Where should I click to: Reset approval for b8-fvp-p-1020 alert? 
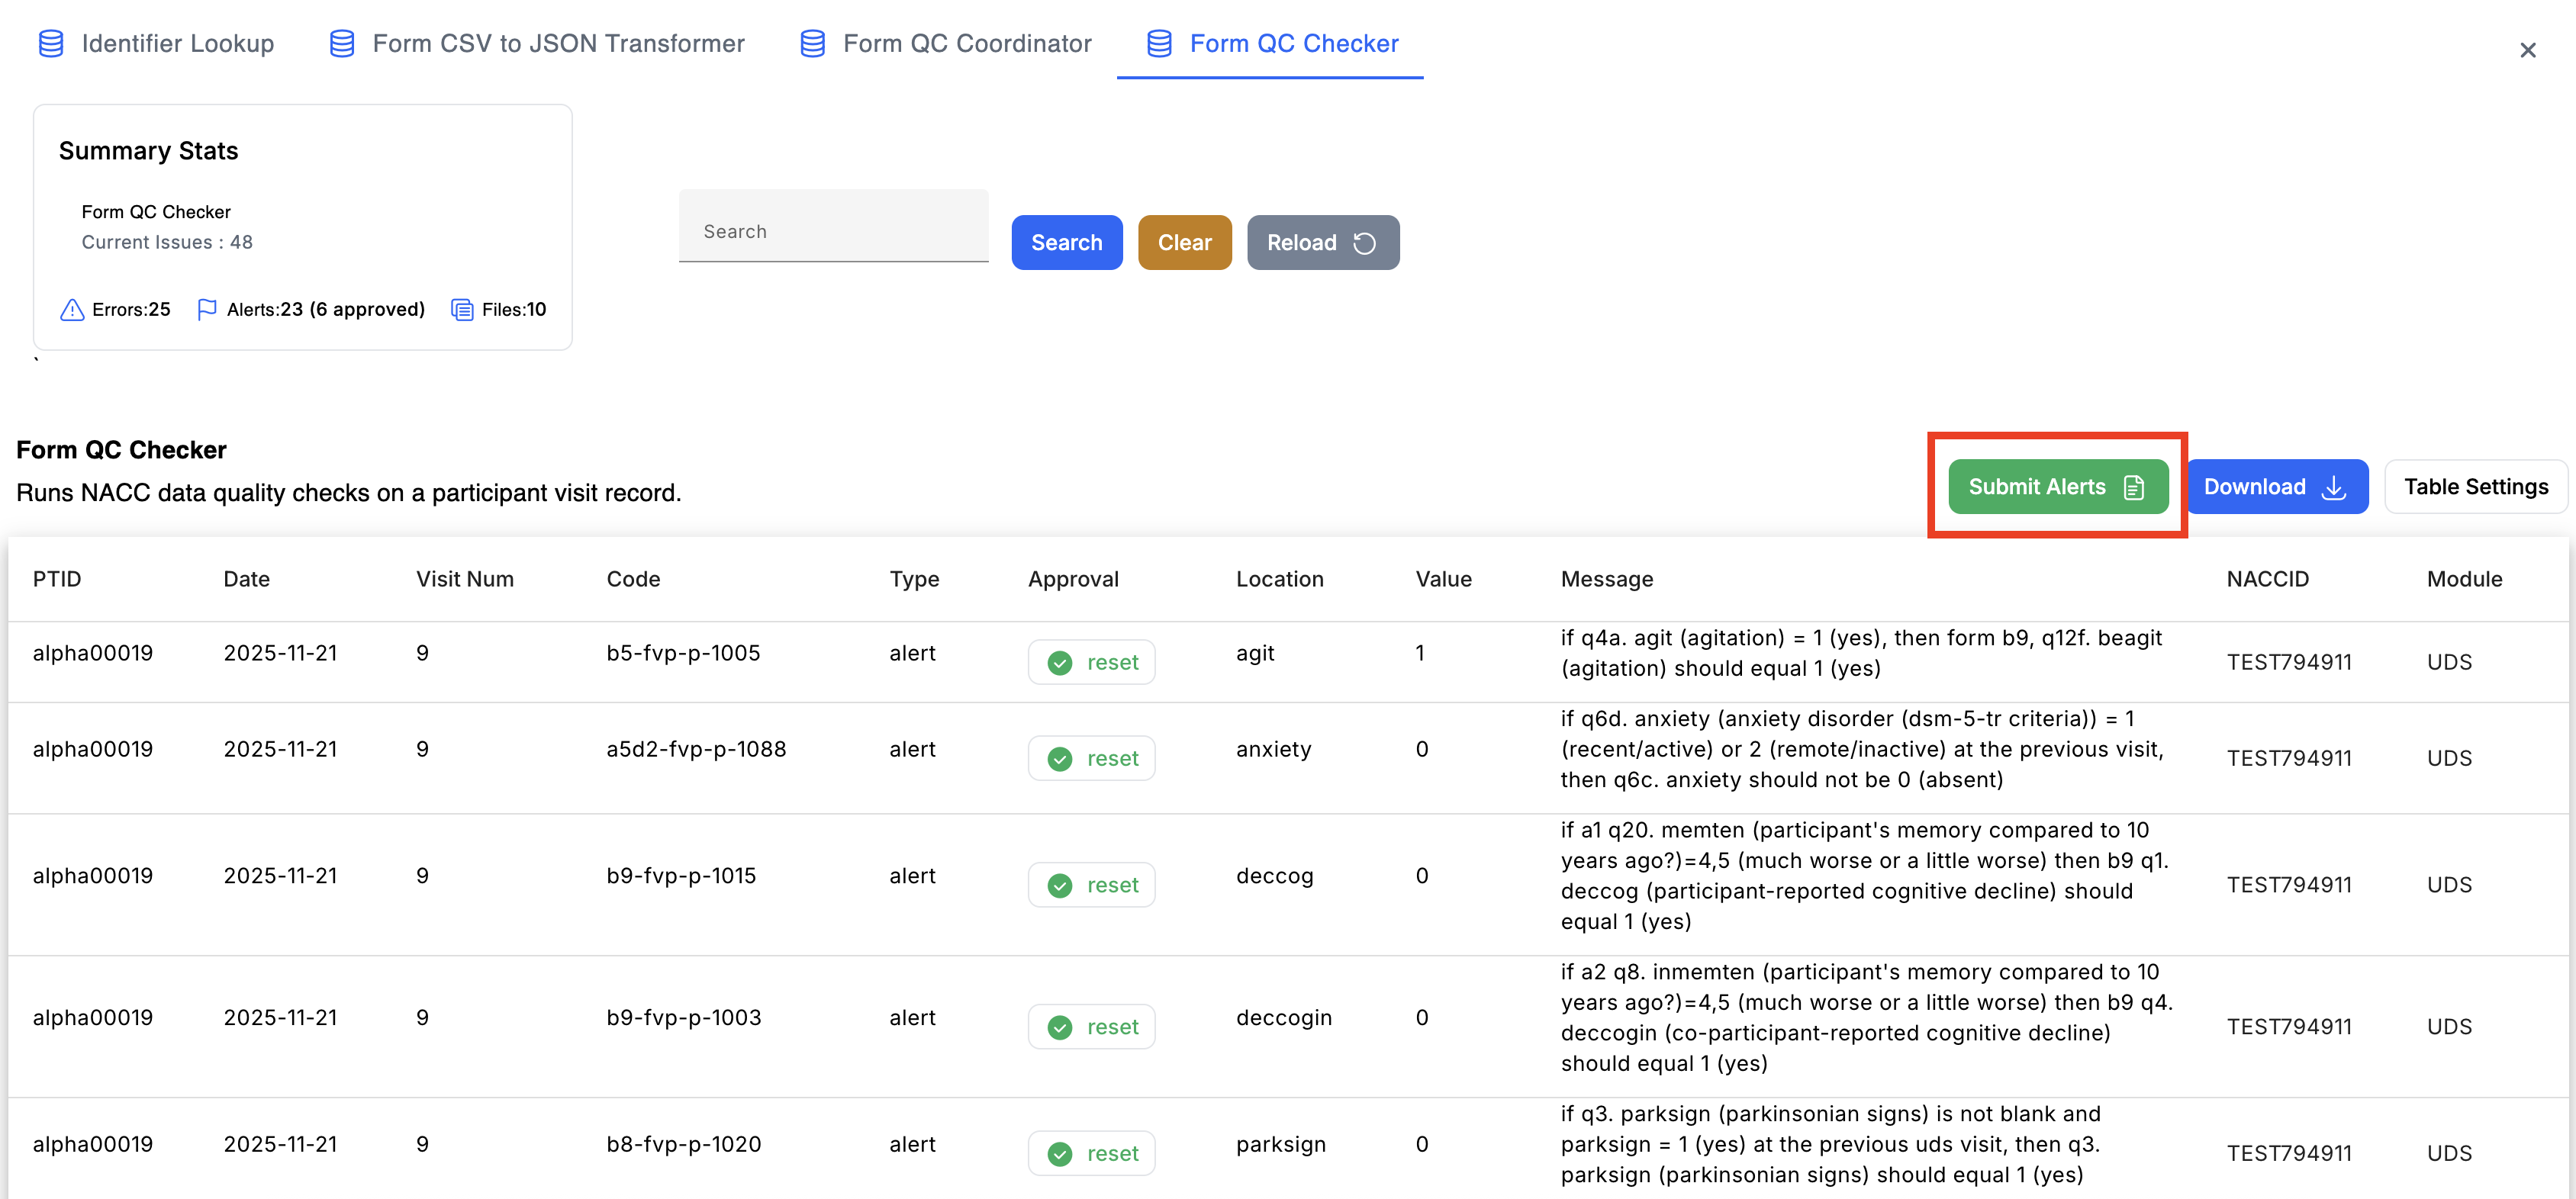[x=1092, y=1154]
